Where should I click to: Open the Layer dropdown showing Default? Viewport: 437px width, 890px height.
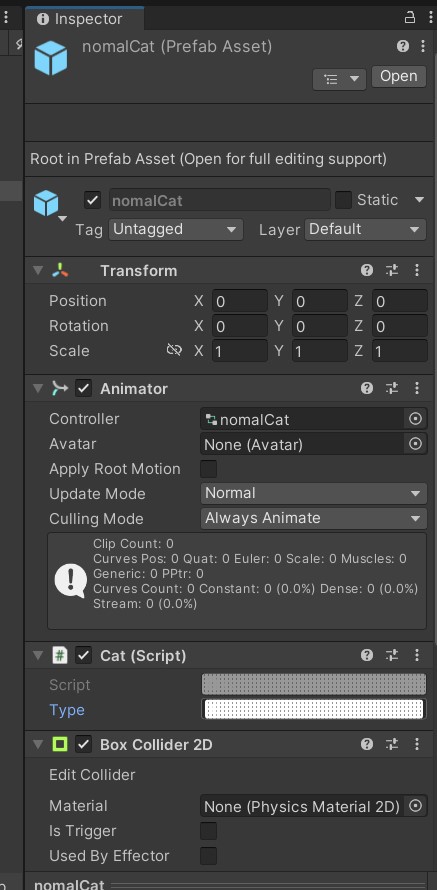(365, 229)
